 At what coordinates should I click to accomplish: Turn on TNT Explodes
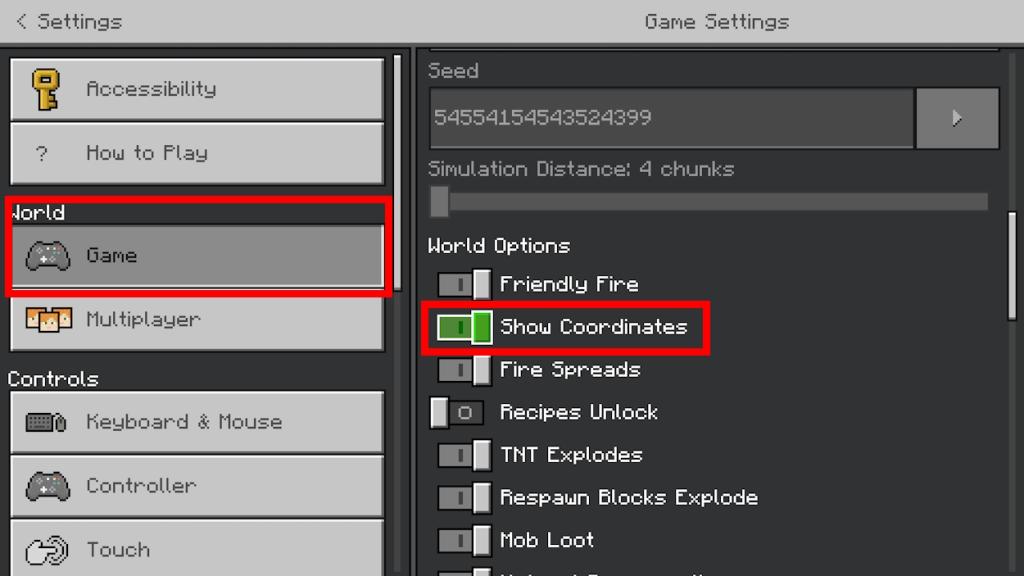[463, 455]
